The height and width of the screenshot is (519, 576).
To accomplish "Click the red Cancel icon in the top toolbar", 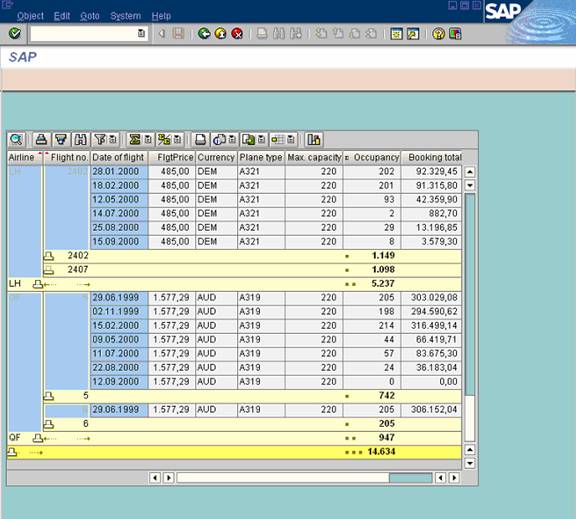I will coord(237,34).
